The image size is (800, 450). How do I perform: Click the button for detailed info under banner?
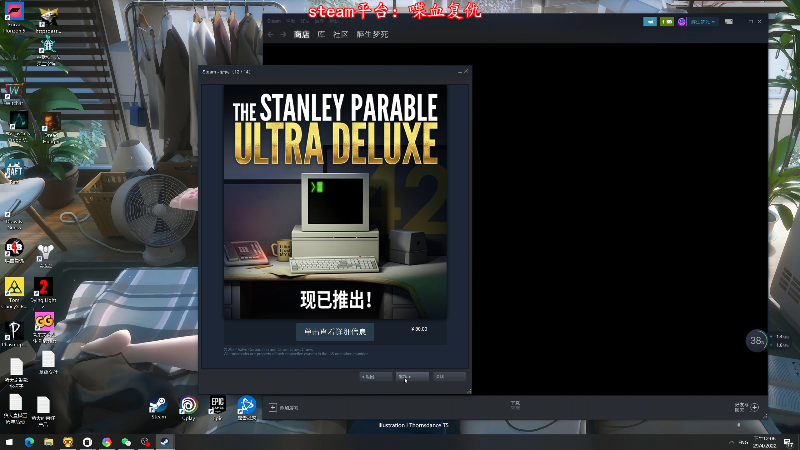pyautogui.click(x=335, y=332)
